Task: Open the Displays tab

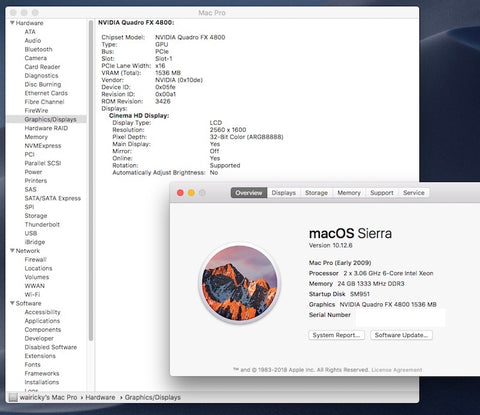Action: tap(284, 193)
